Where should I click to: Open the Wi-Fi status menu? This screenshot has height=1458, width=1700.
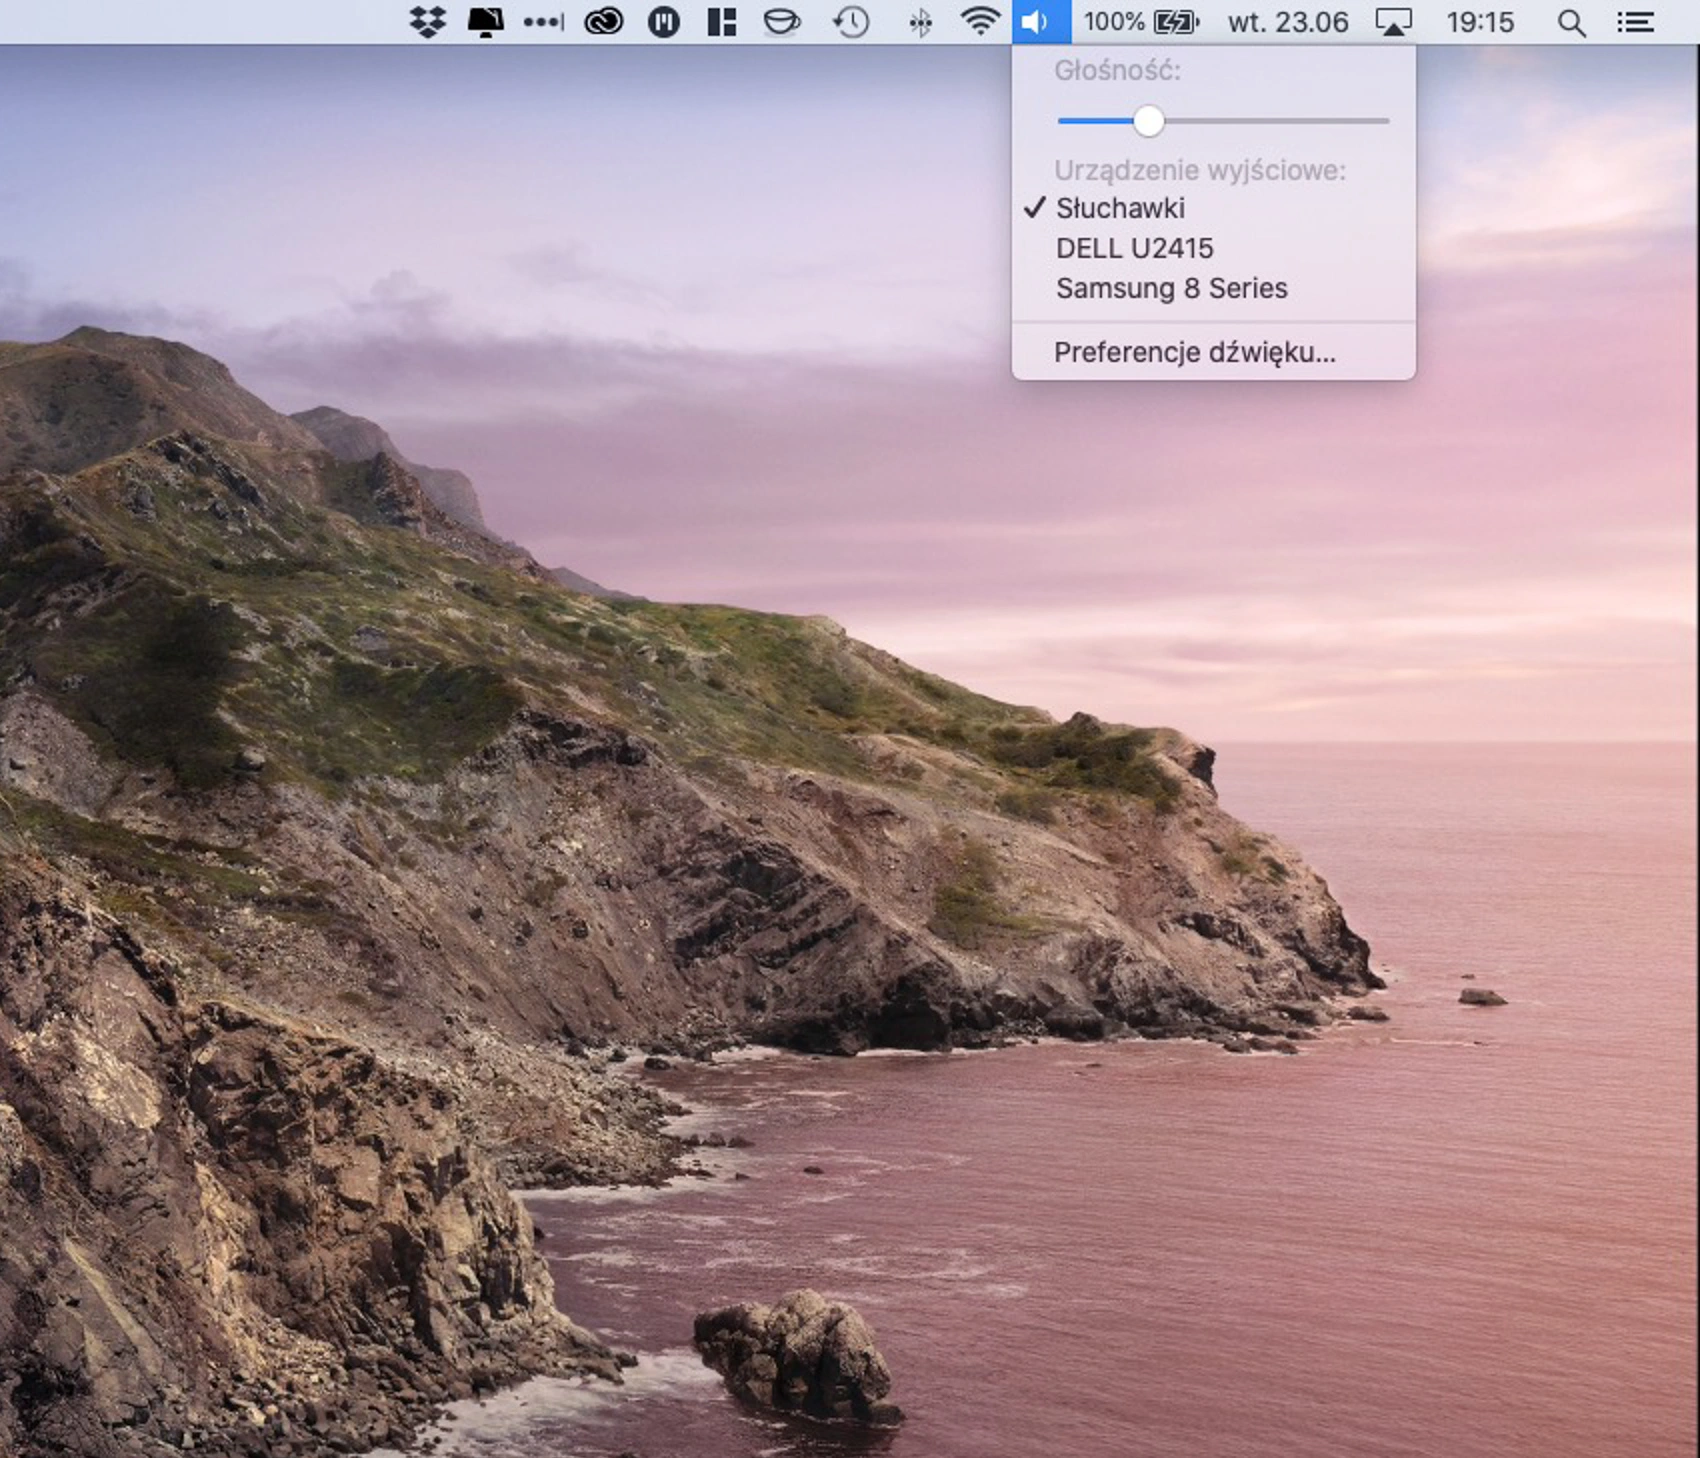pyautogui.click(x=980, y=22)
